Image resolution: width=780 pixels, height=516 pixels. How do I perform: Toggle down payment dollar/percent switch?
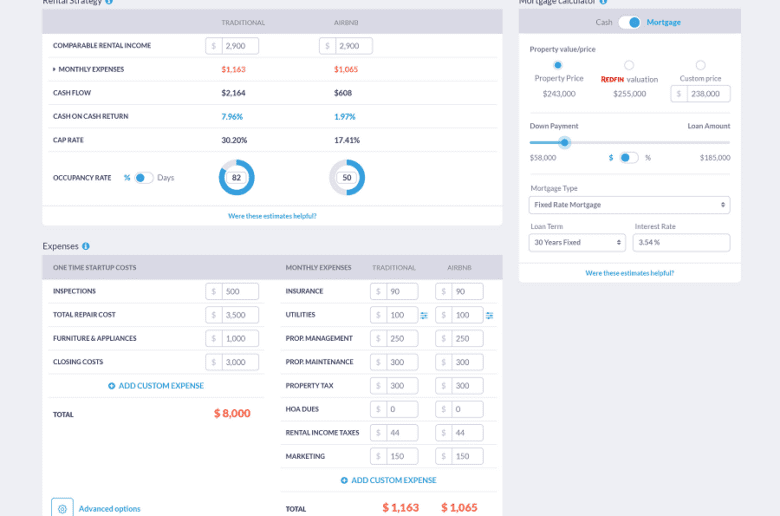click(x=628, y=158)
